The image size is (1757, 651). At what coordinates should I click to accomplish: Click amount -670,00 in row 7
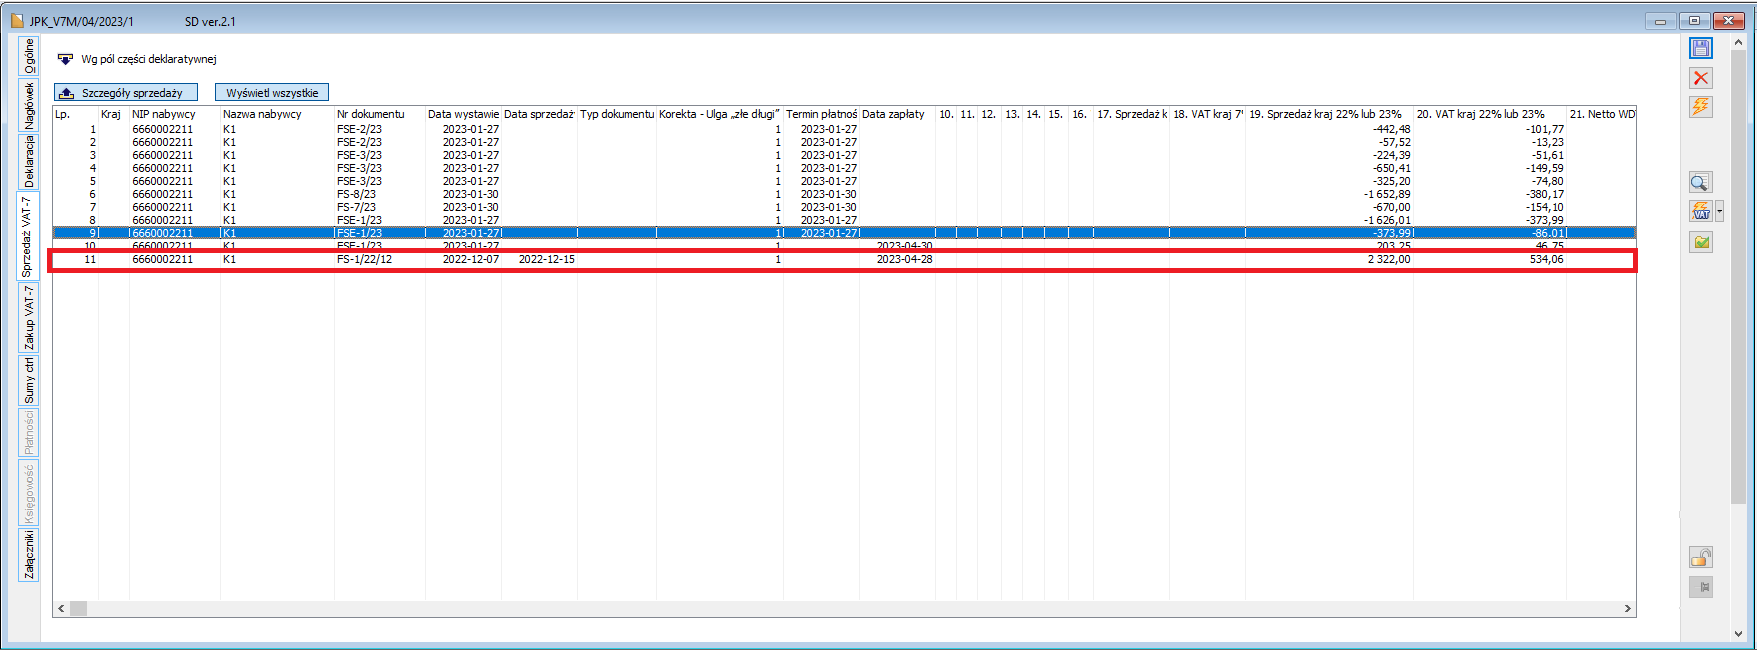(x=1392, y=207)
